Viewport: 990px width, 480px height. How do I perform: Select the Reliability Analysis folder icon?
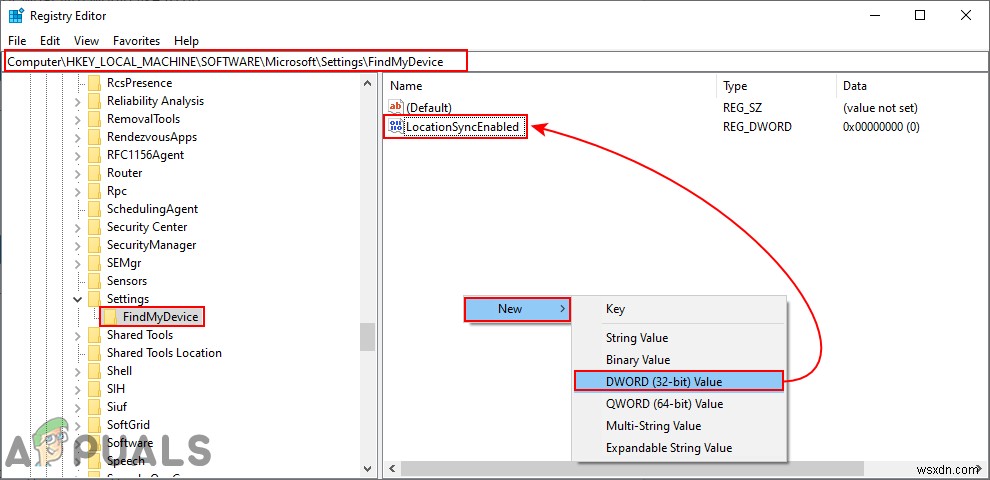click(x=95, y=101)
